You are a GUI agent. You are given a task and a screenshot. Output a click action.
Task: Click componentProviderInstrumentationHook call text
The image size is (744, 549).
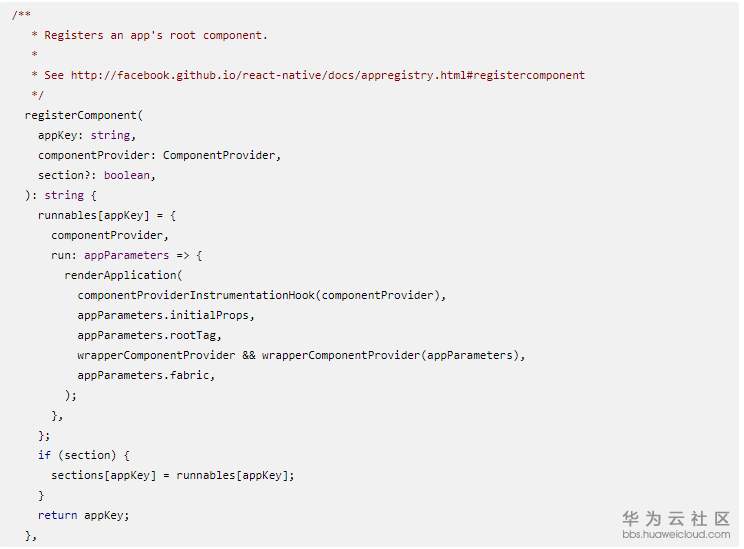[196, 295]
